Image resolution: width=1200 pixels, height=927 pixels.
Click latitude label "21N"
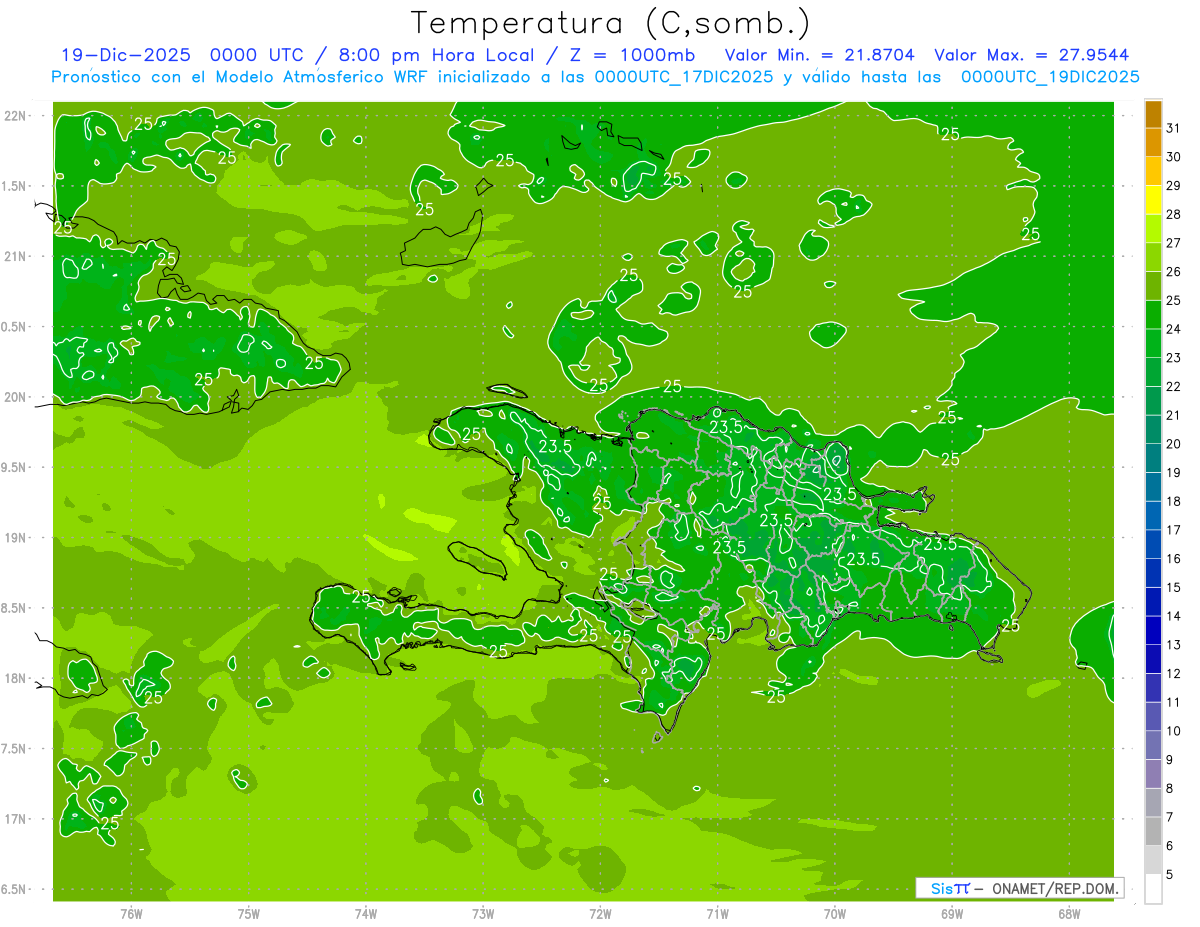point(15,256)
